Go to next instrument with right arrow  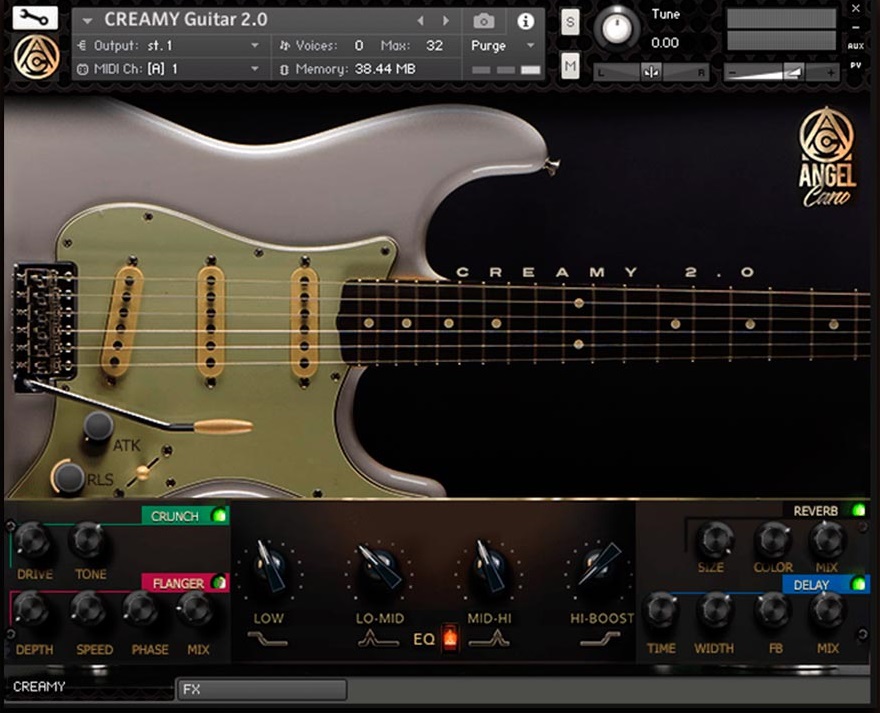446,21
